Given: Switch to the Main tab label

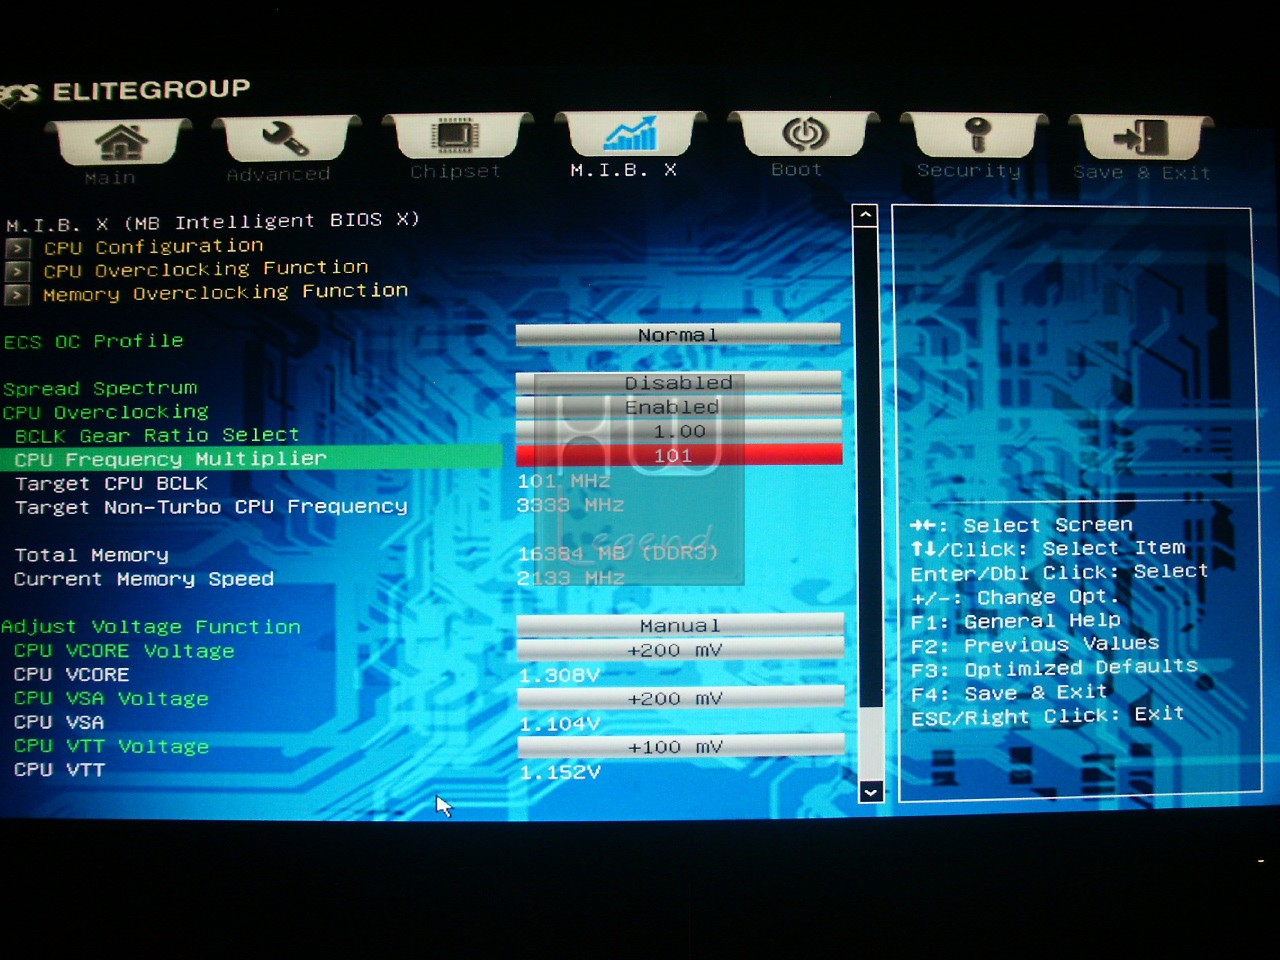Looking at the screenshot, I should tap(110, 178).
